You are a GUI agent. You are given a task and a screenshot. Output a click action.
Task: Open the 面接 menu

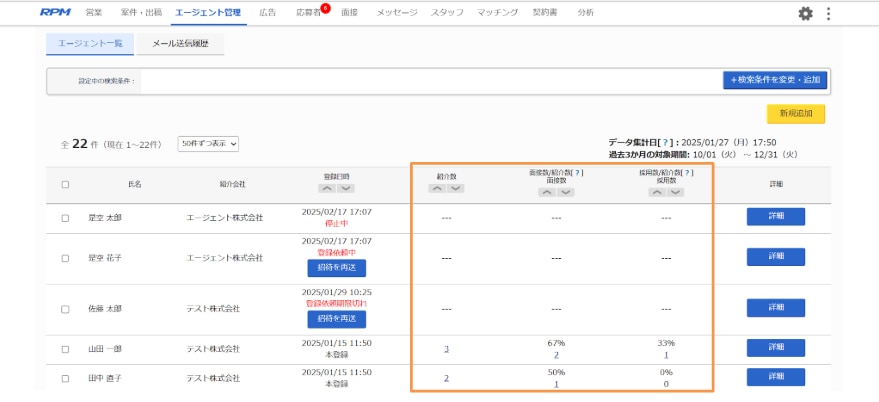tap(349, 12)
